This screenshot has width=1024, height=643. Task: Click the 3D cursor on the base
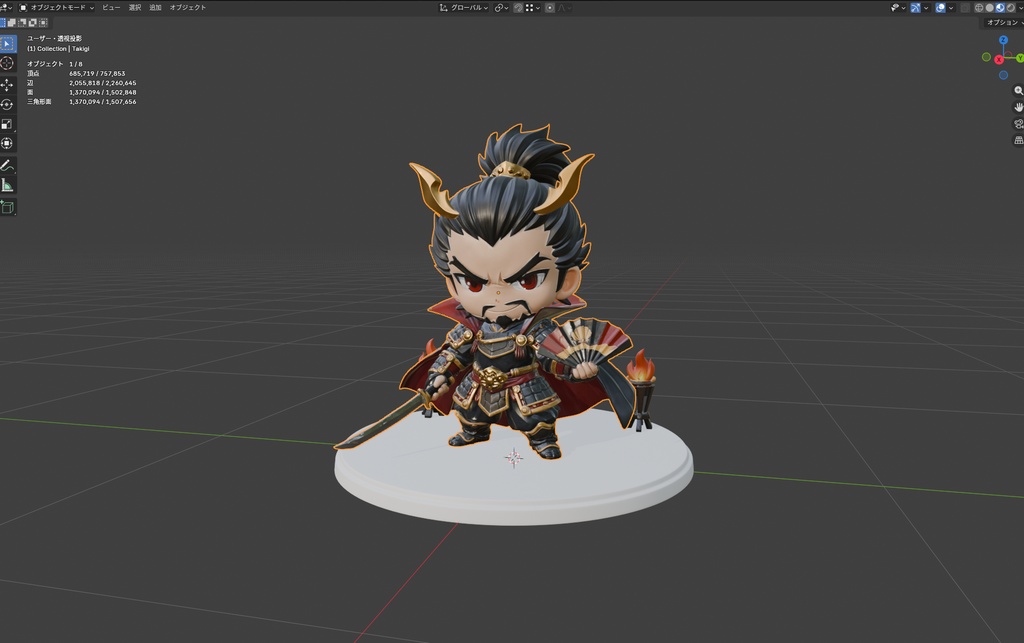(514, 458)
